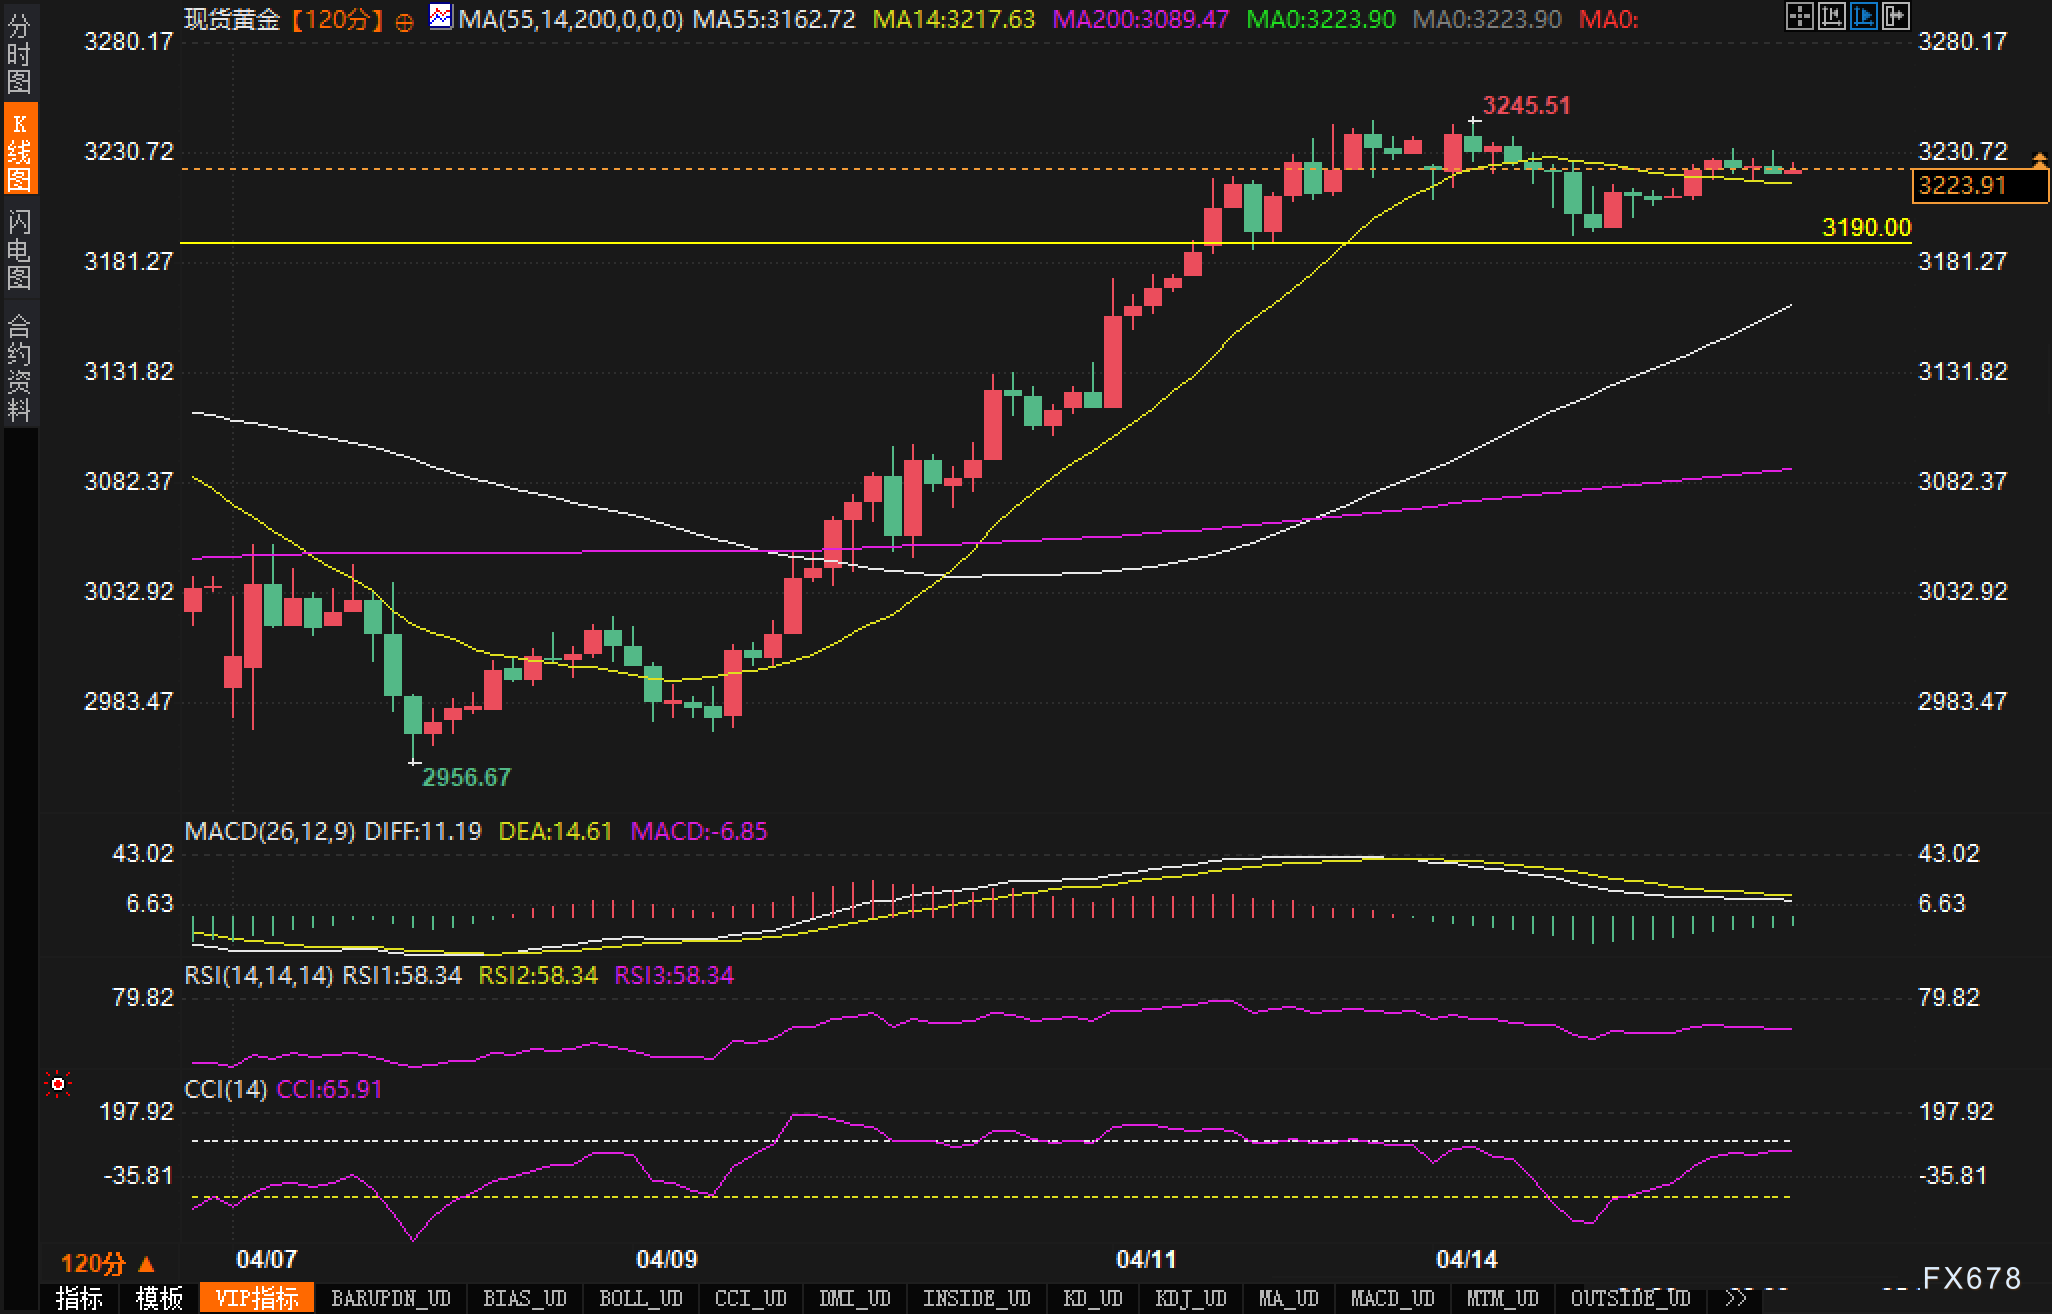This screenshot has height=1314, width=2052.
Task: Click the red sun marker near CCI panel
Action: 59,1084
